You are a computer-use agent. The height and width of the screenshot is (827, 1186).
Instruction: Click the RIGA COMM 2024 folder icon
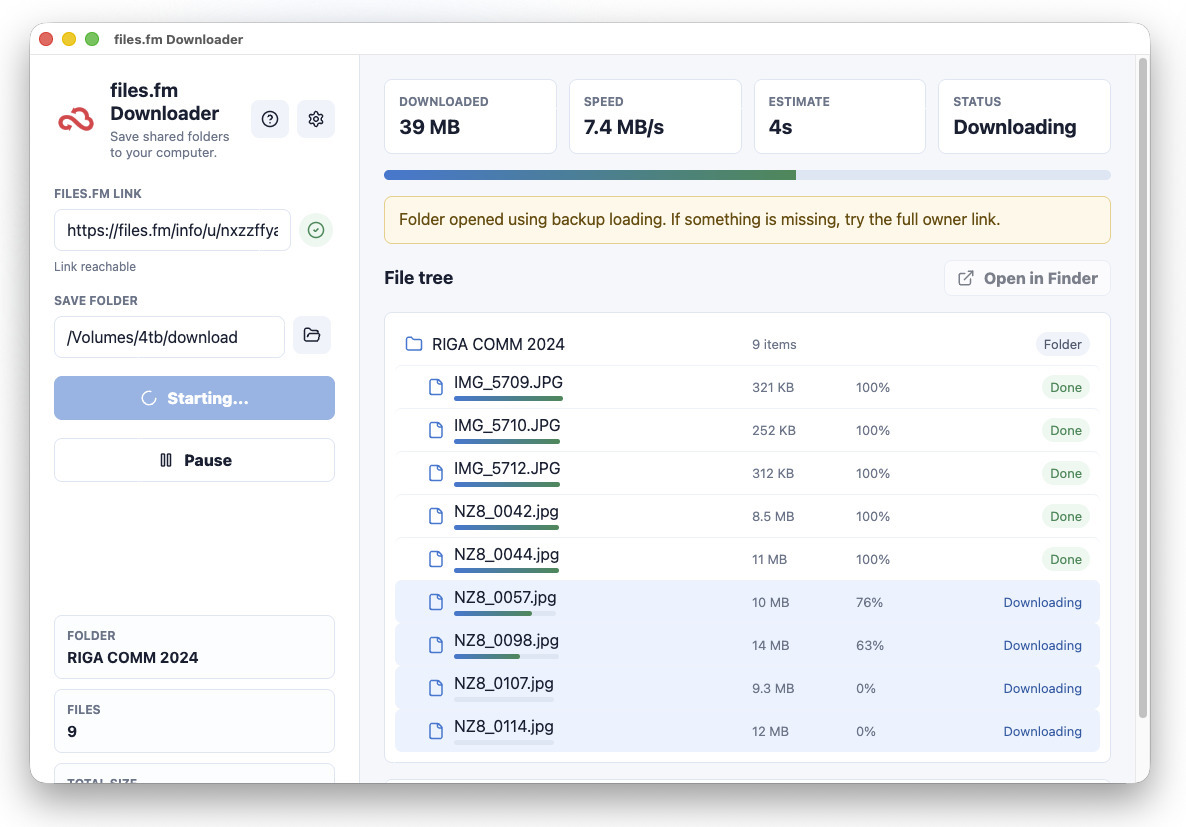click(x=414, y=344)
